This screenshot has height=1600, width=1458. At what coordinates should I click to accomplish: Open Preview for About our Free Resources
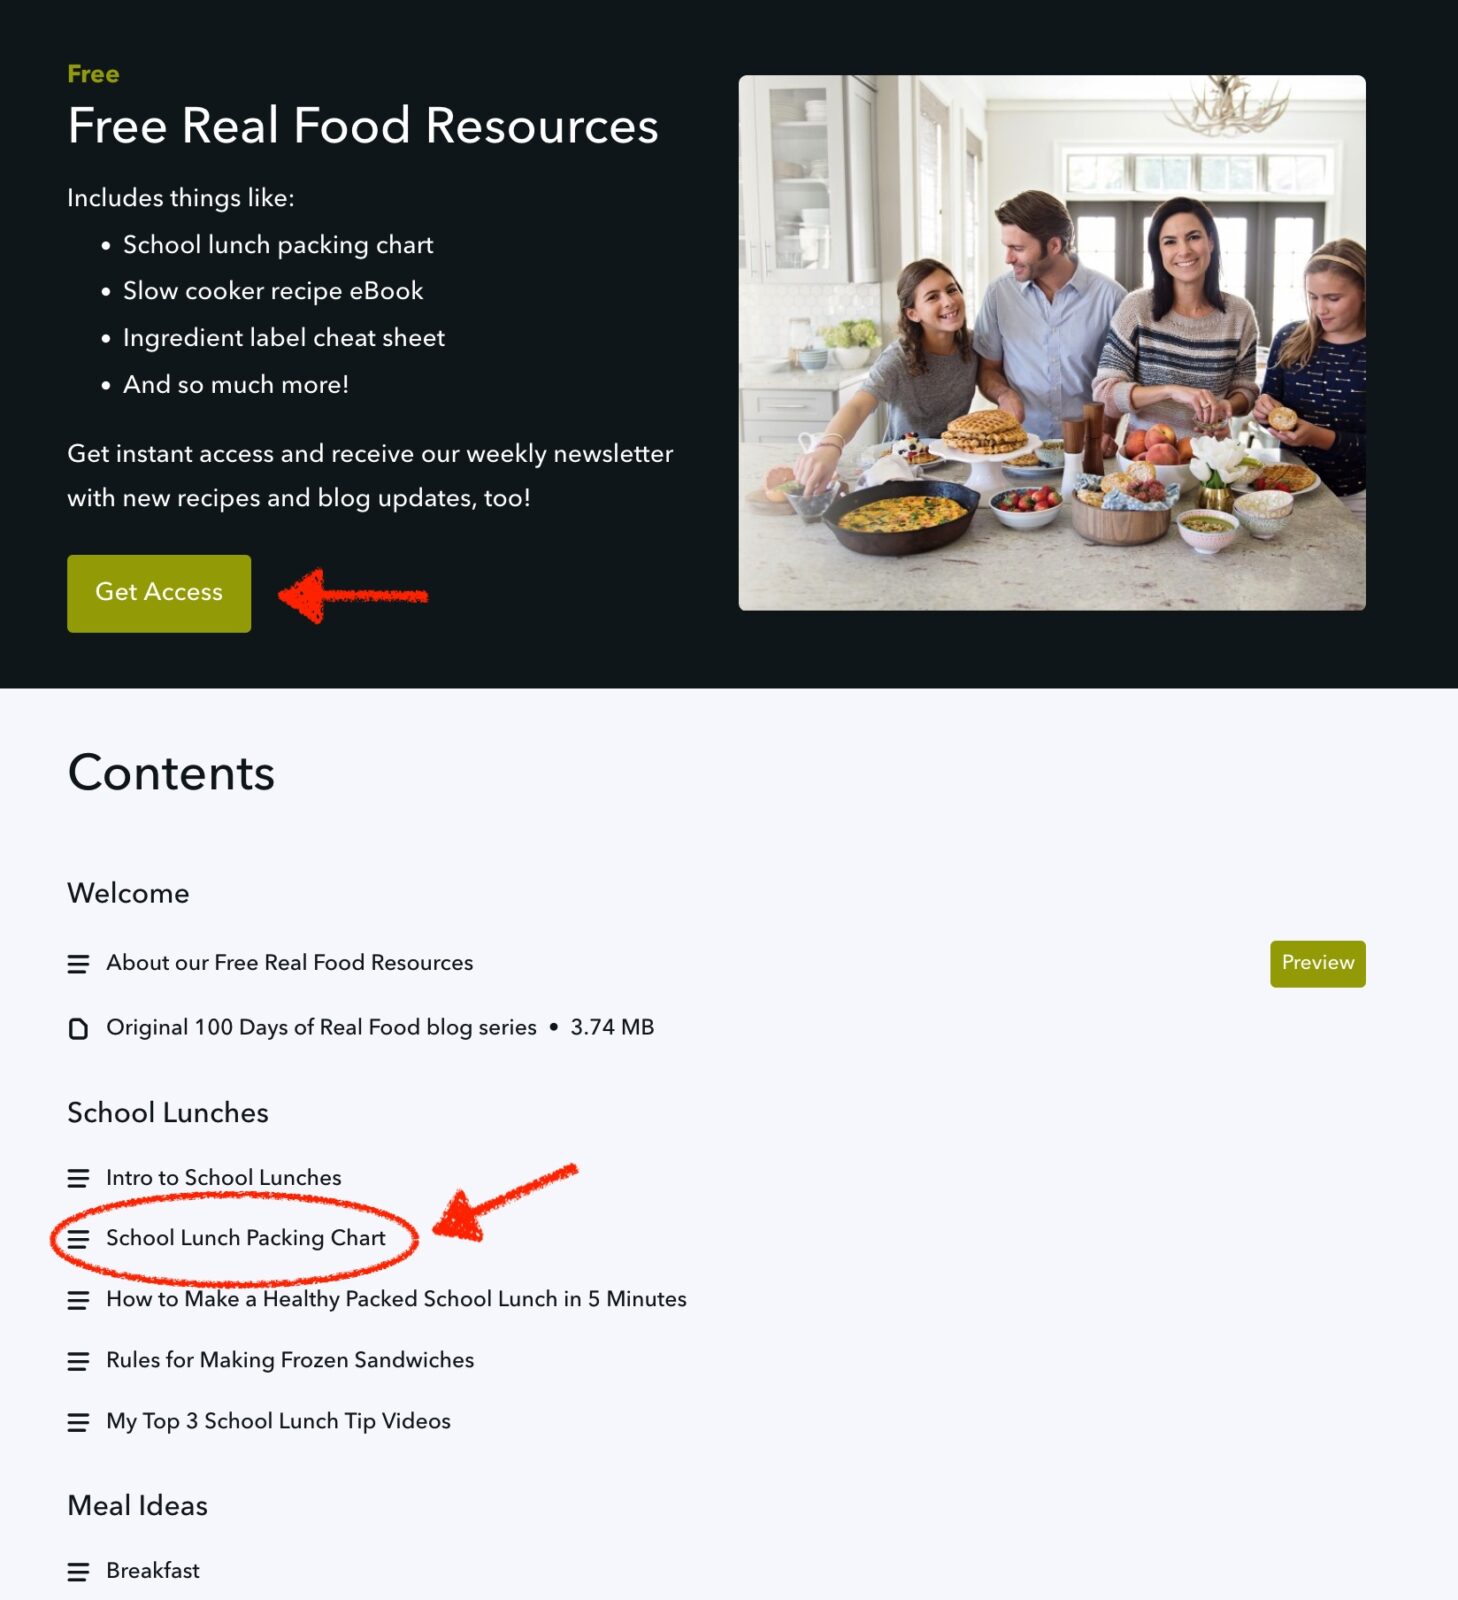pyautogui.click(x=1317, y=963)
